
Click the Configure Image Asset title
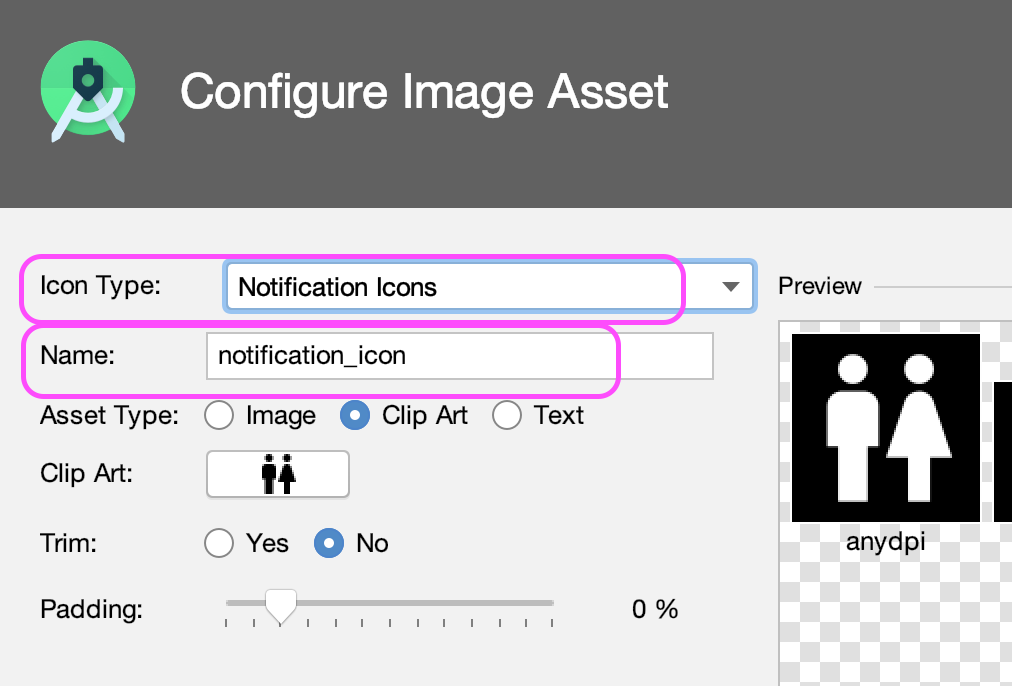[x=423, y=92]
